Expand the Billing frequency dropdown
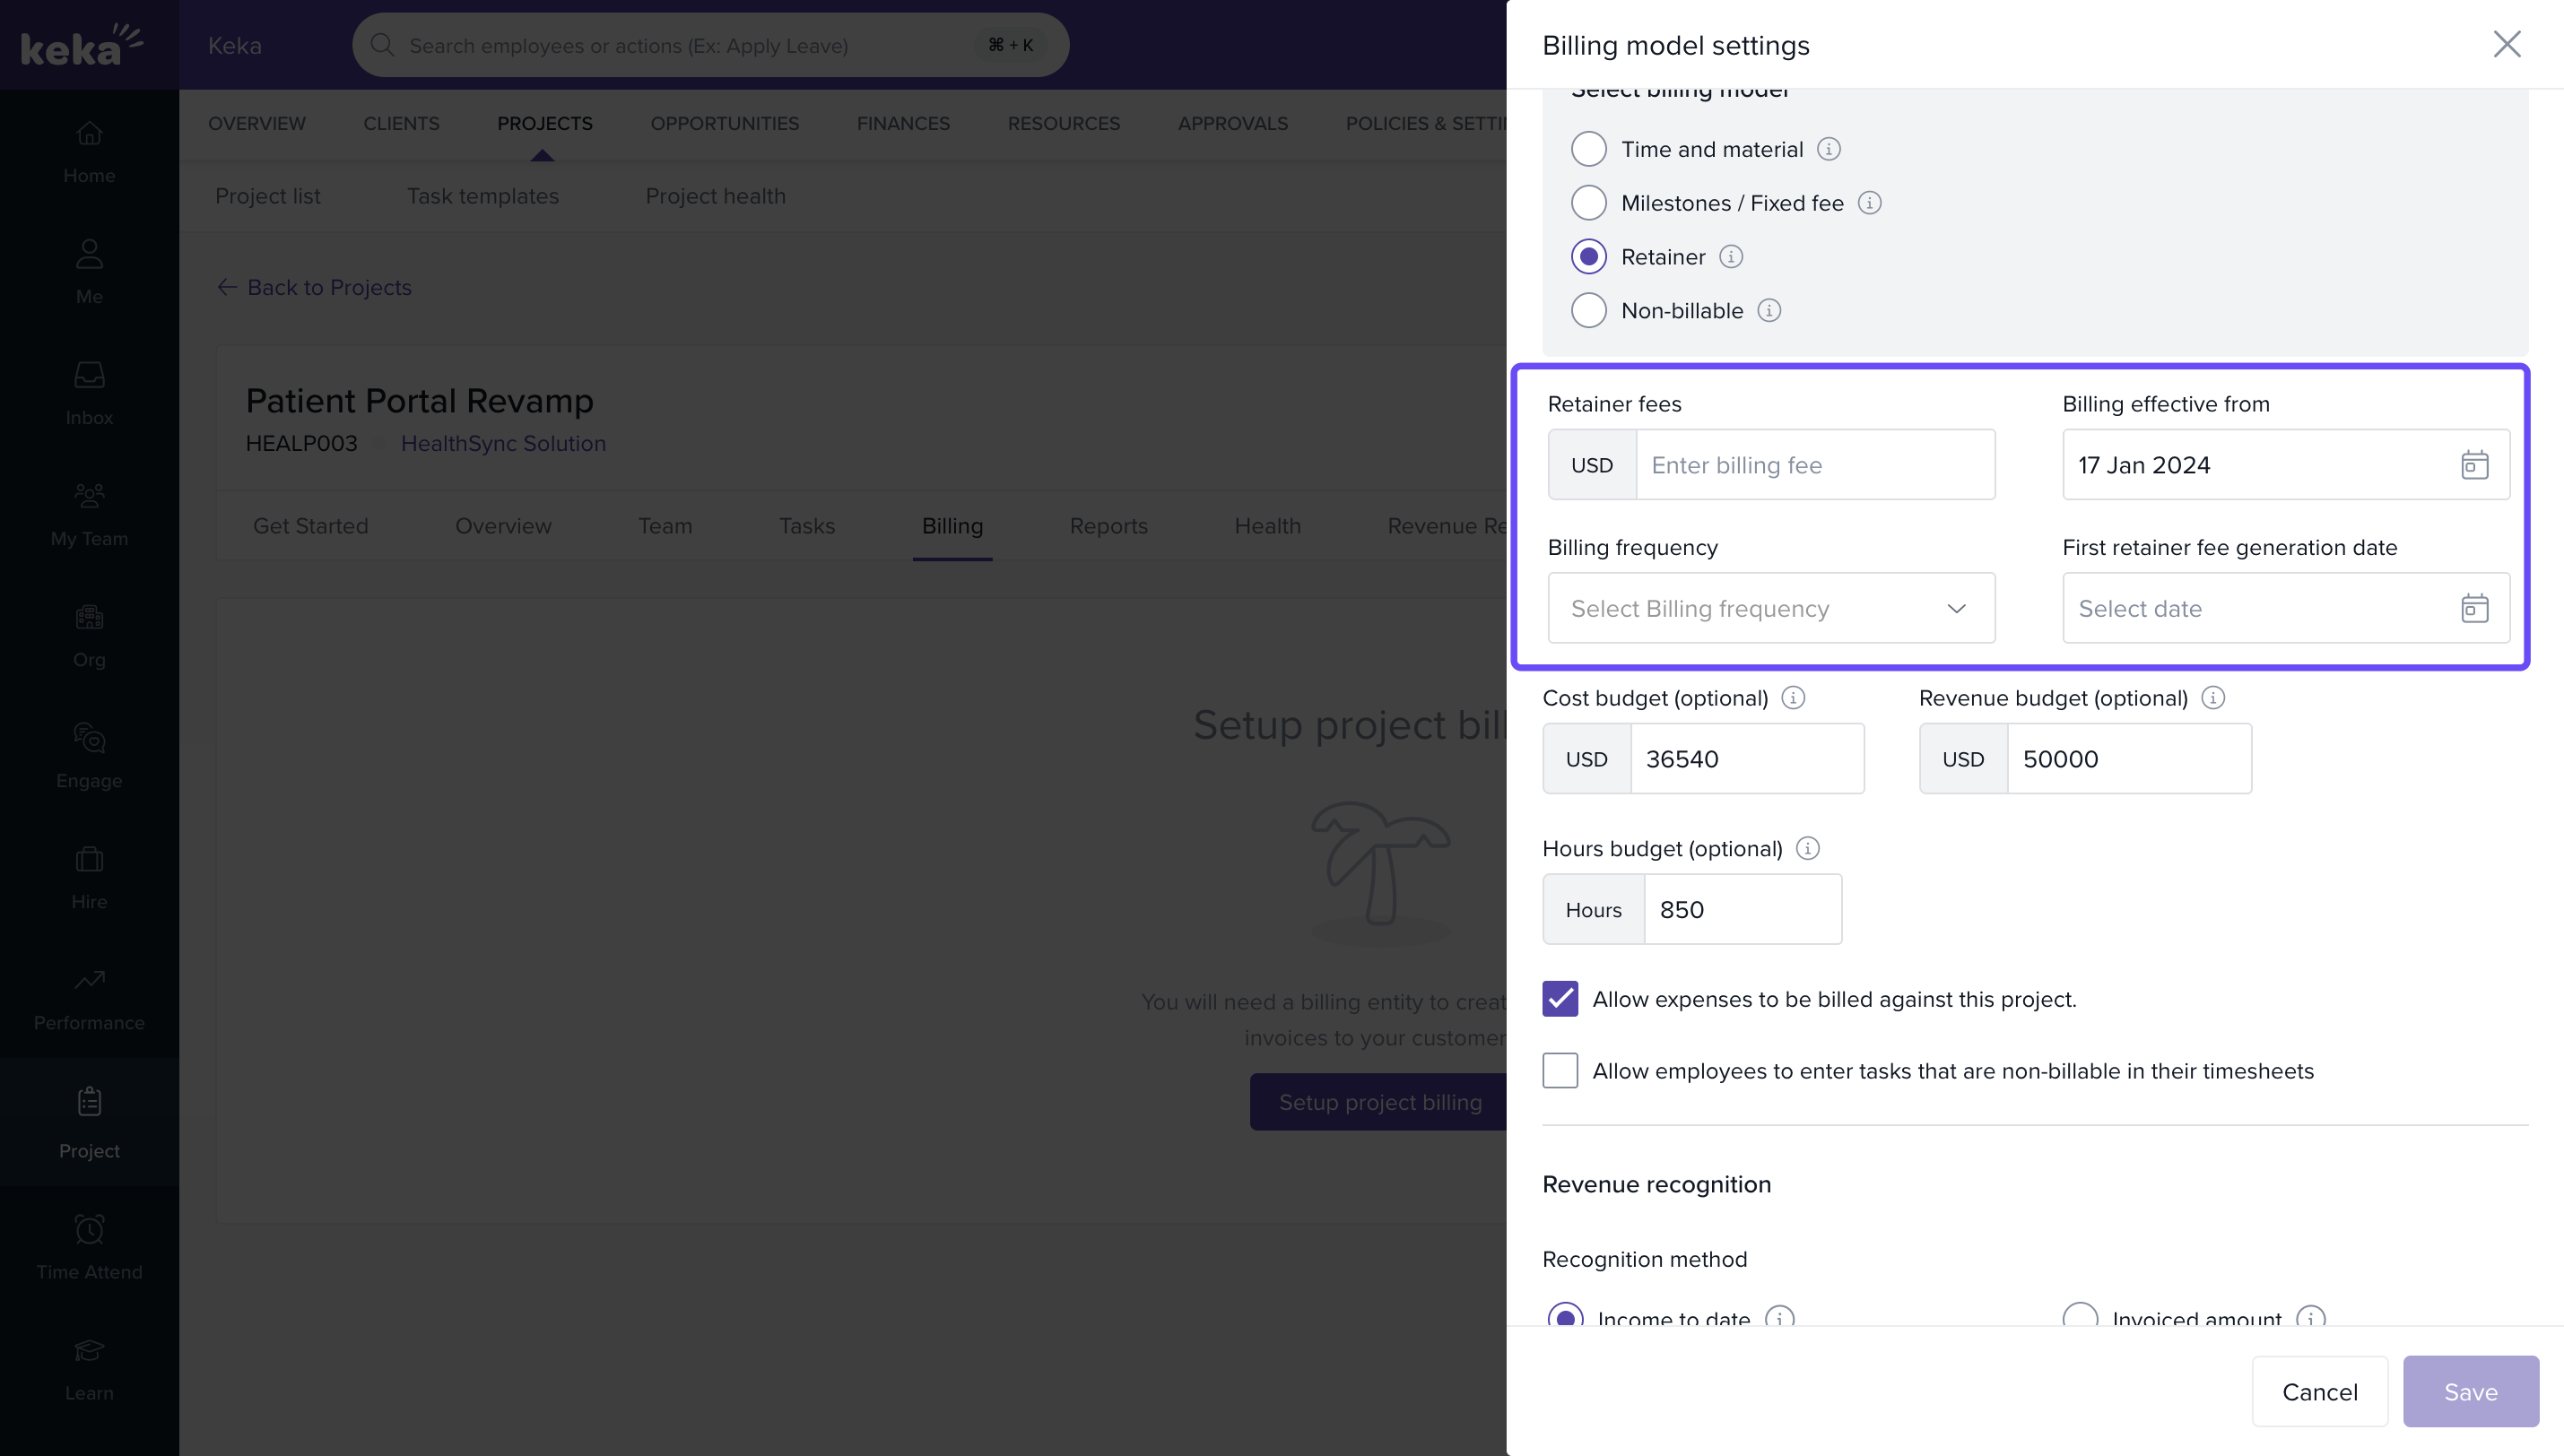Screen dimensions: 2564x1456 [x=1771, y=608]
